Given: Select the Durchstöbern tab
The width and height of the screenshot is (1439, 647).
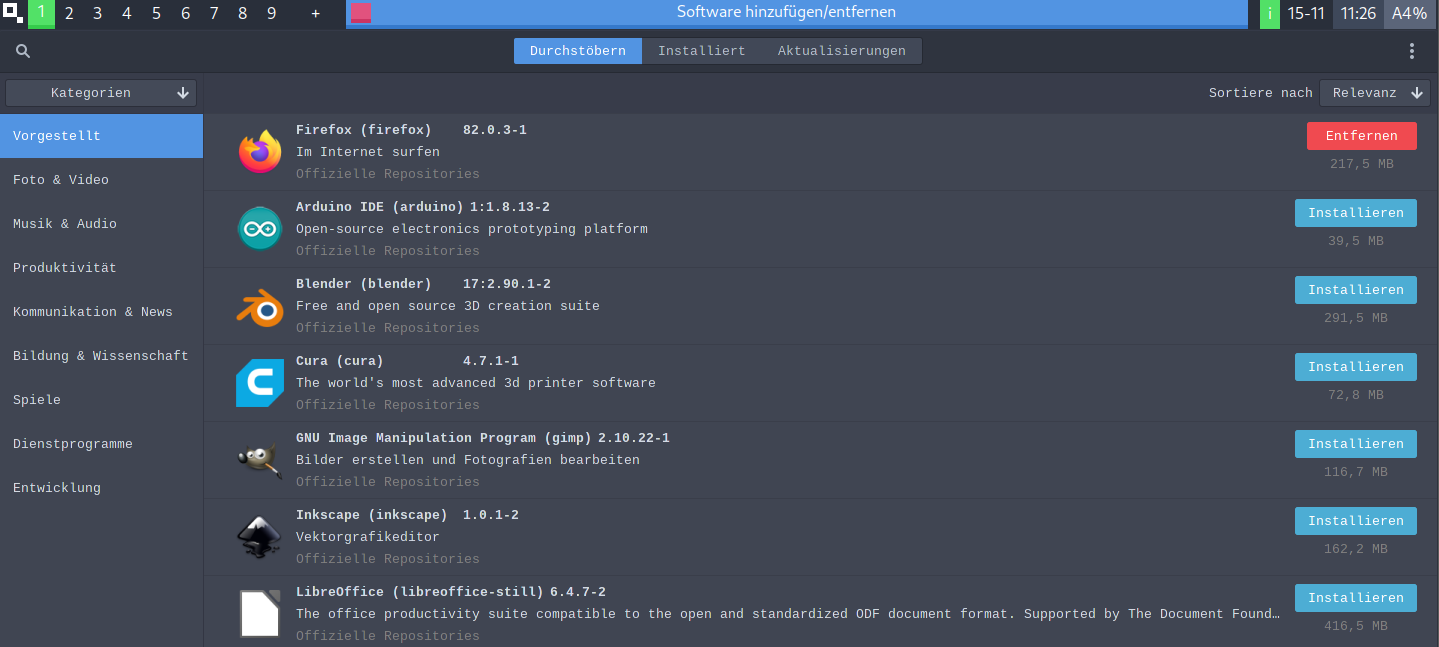Looking at the screenshot, I should 578,51.
